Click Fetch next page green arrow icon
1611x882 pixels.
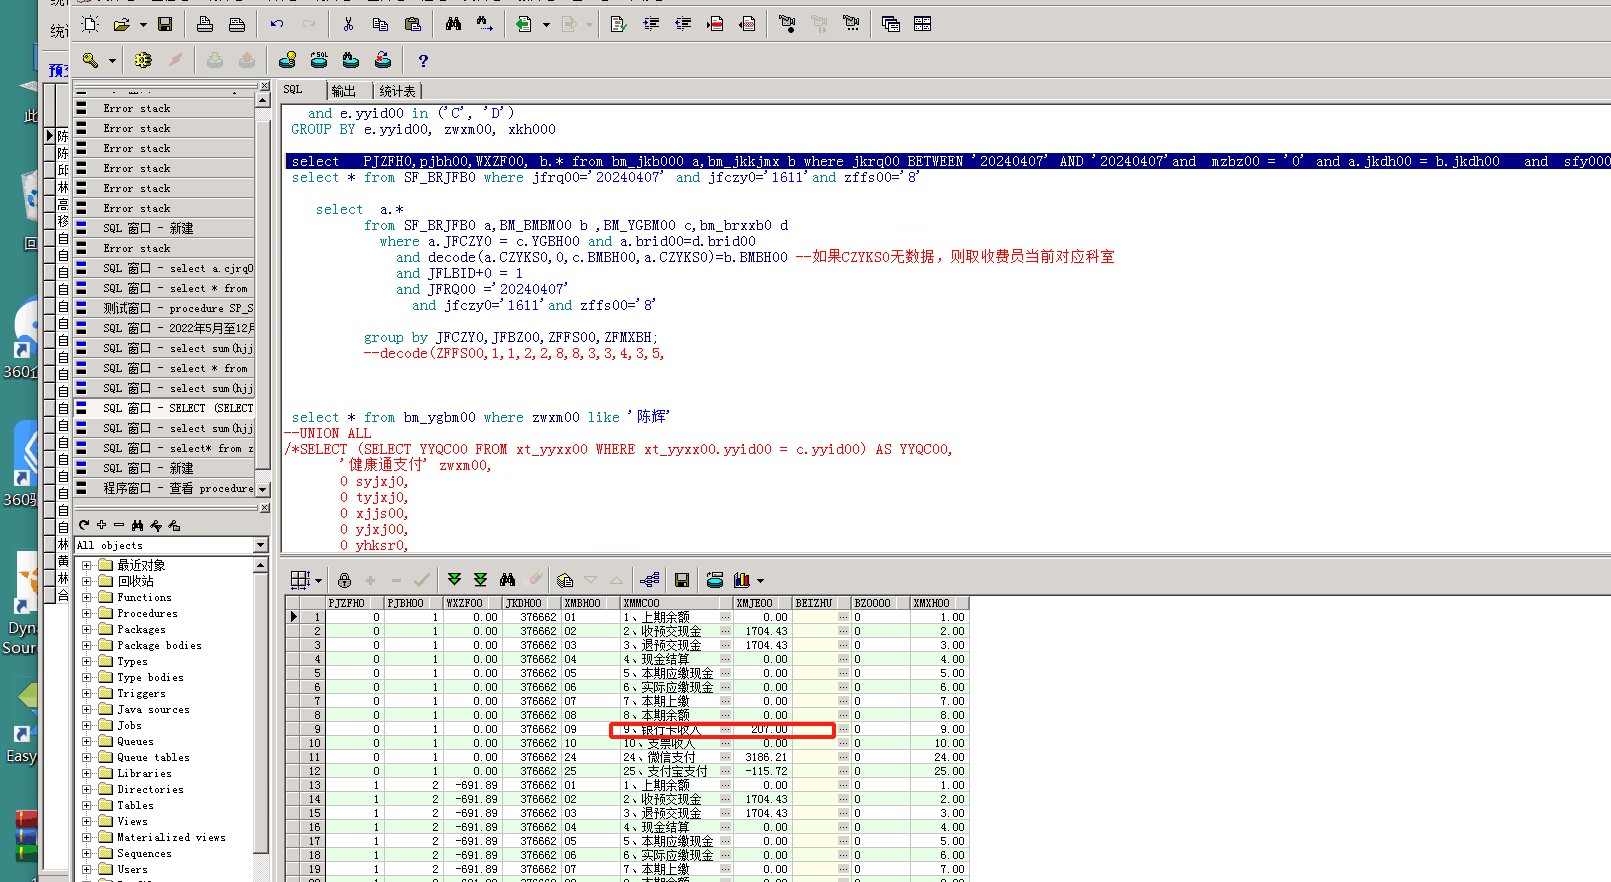pyautogui.click(x=454, y=580)
